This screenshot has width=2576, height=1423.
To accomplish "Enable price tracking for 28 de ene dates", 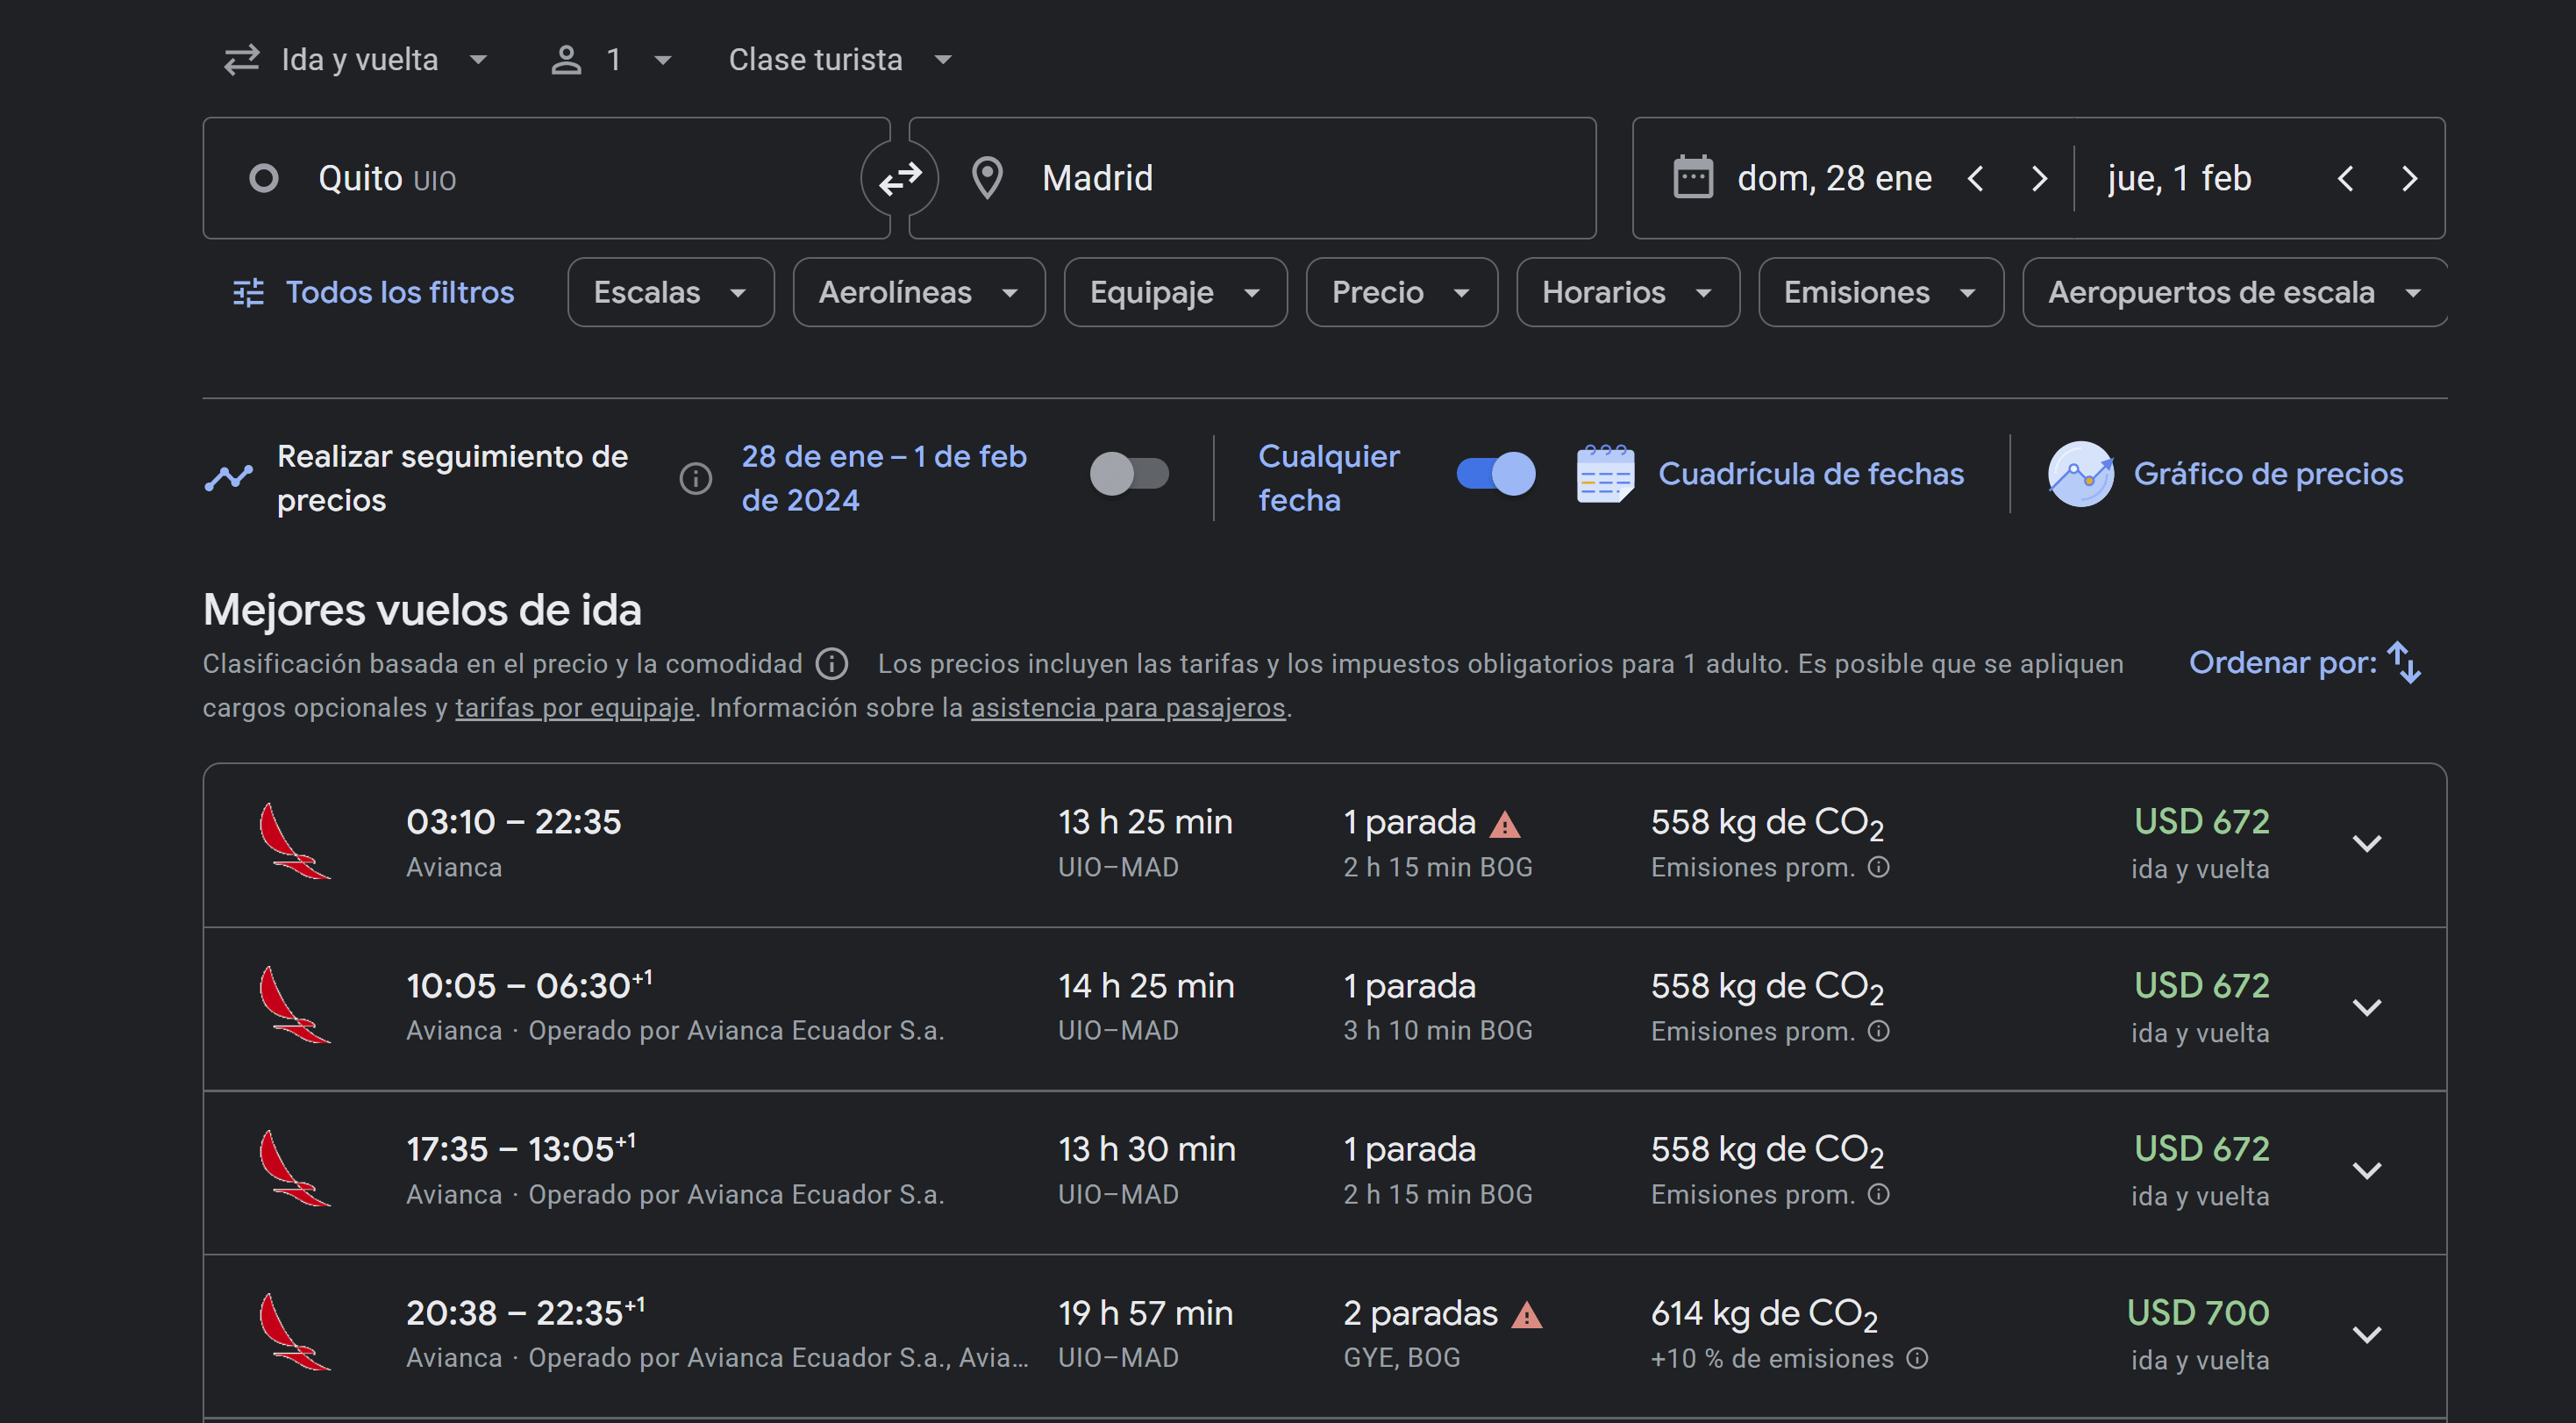I will (x=1129, y=474).
